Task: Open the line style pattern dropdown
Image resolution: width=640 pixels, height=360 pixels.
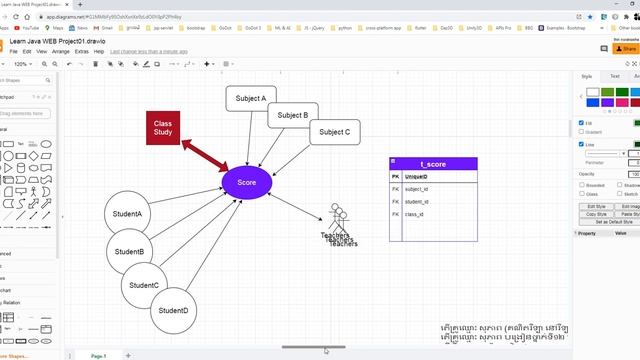Action: point(606,153)
